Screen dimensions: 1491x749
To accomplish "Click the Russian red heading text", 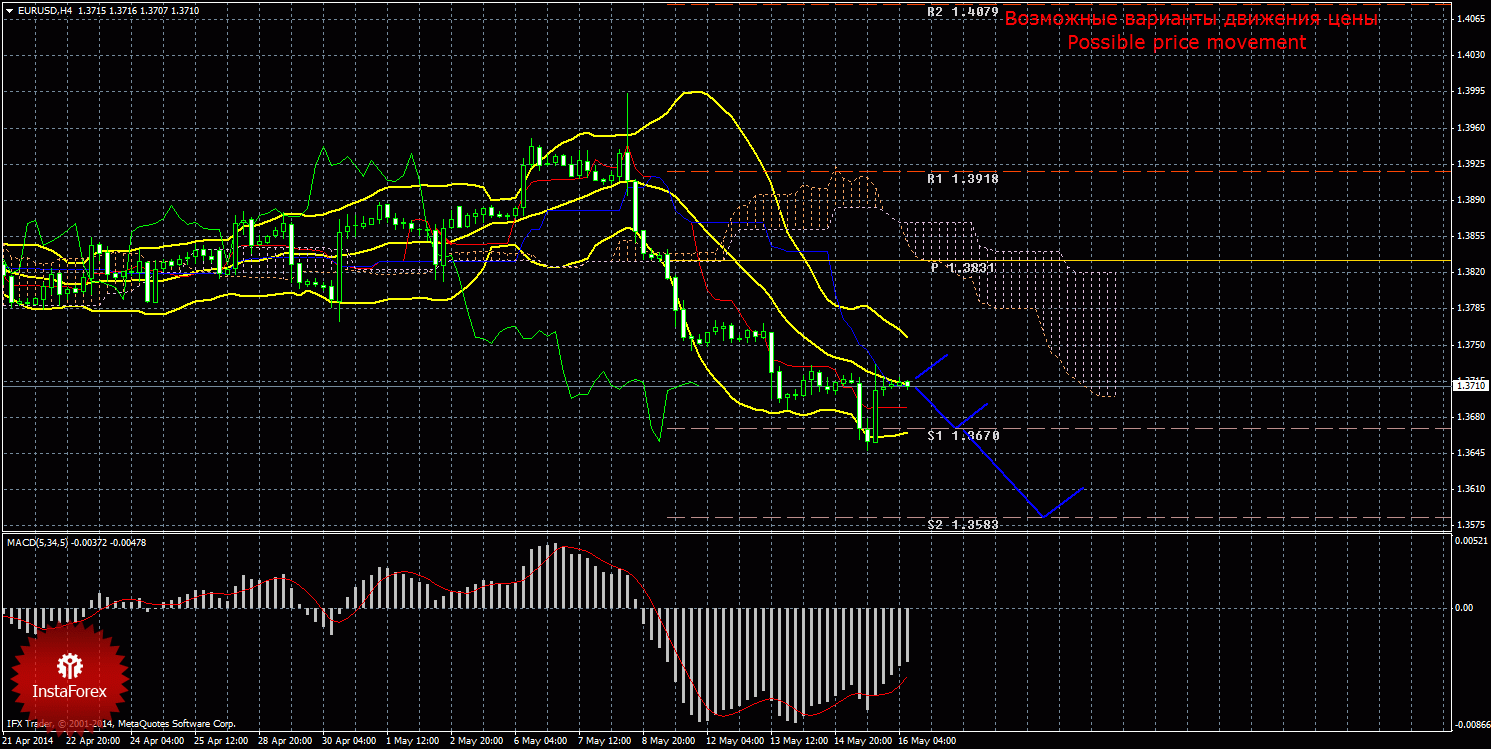I will pyautogui.click(x=1191, y=19).
